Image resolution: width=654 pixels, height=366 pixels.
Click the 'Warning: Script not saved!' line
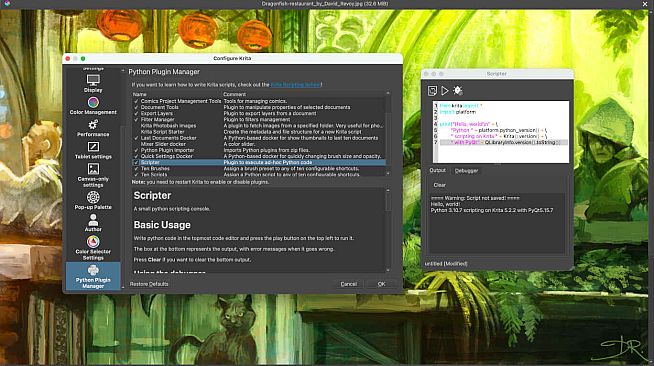point(475,198)
